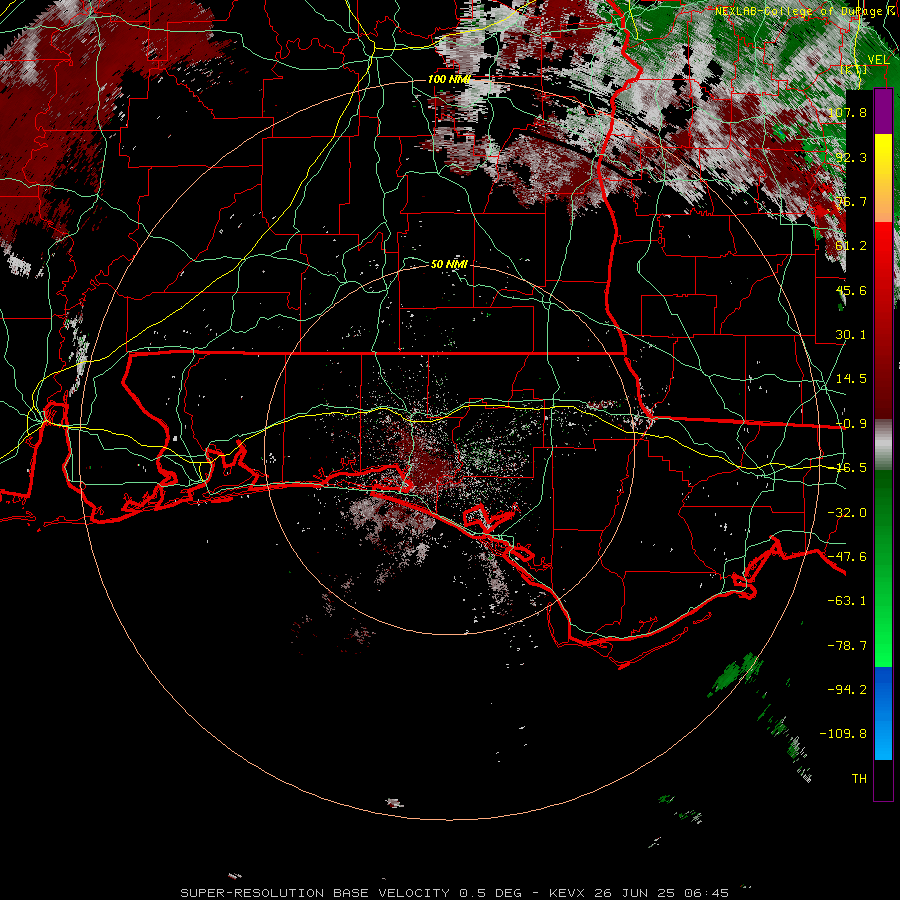Screen dimensions: 900x900
Task: Pick the gray near-zero color bar segment
Action: (x=883, y=445)
